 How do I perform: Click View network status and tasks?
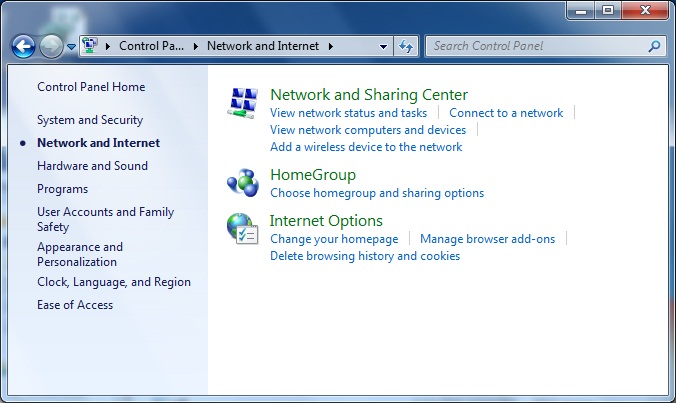click(348, 113)
